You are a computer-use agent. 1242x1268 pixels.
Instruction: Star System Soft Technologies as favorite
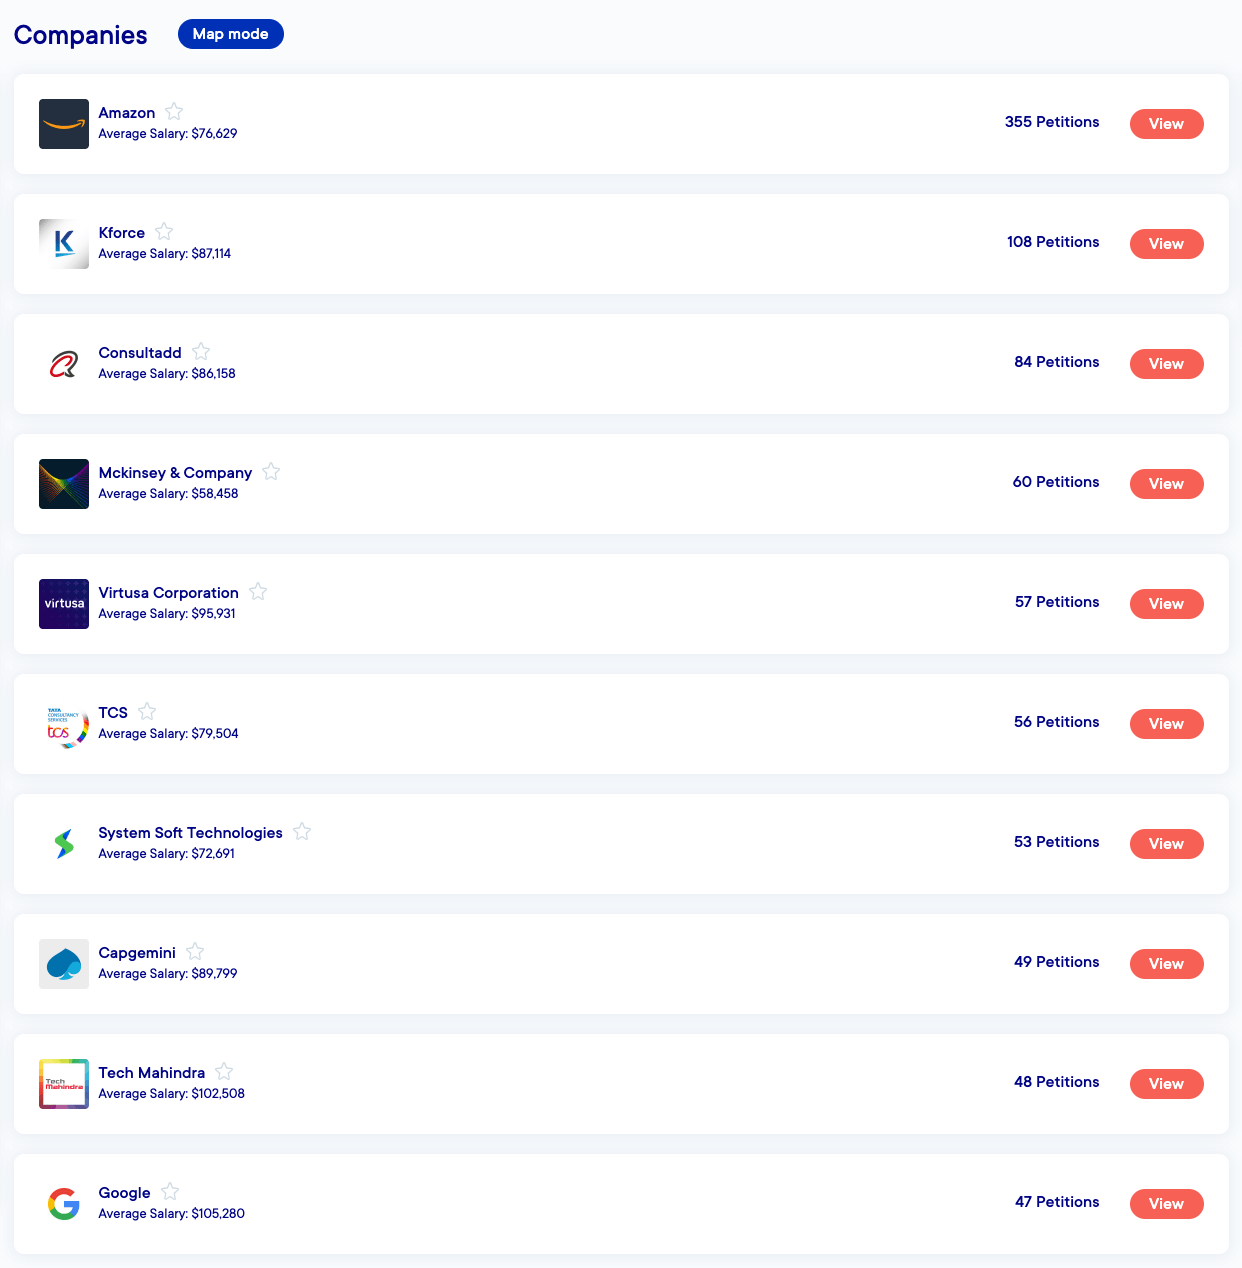302,832
